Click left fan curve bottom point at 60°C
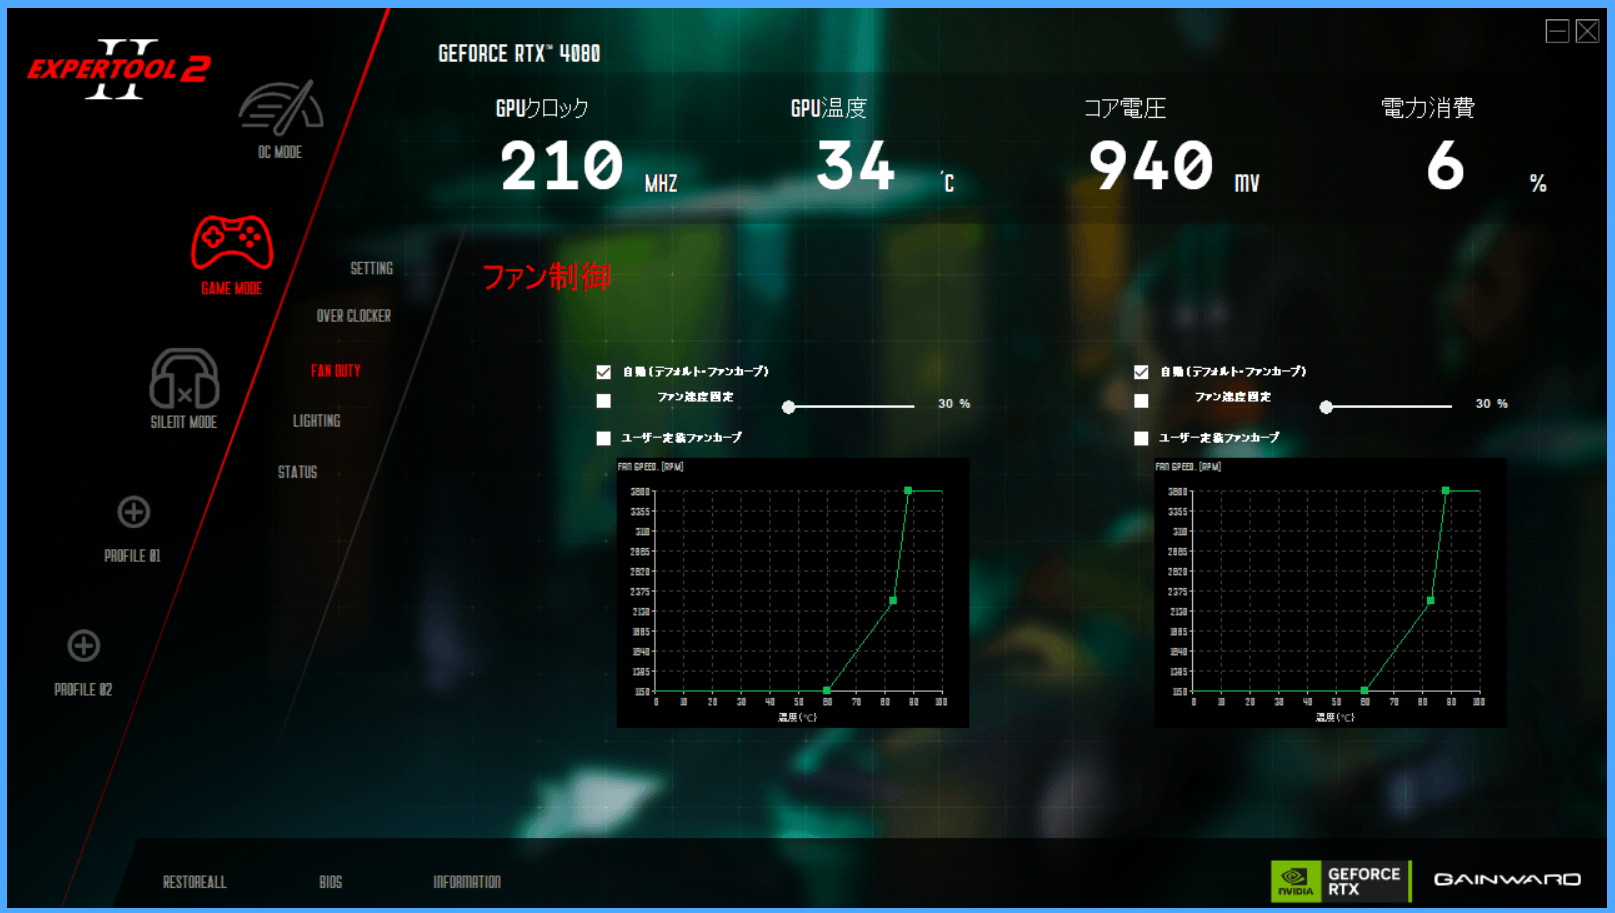1615x913 pixels. (x=827, y=691)
